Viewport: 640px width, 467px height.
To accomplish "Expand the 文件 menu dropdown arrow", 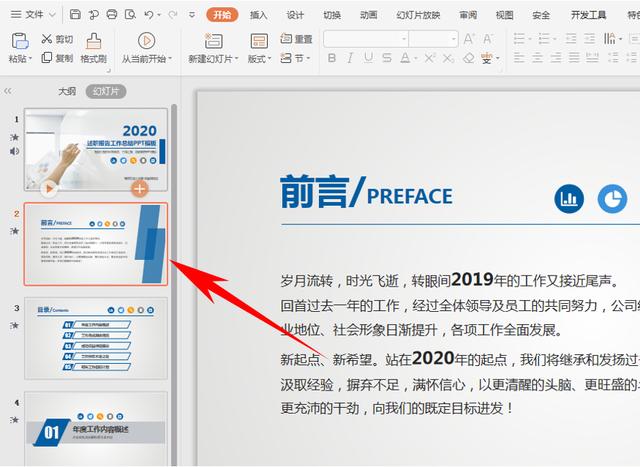I will point(53,15).
